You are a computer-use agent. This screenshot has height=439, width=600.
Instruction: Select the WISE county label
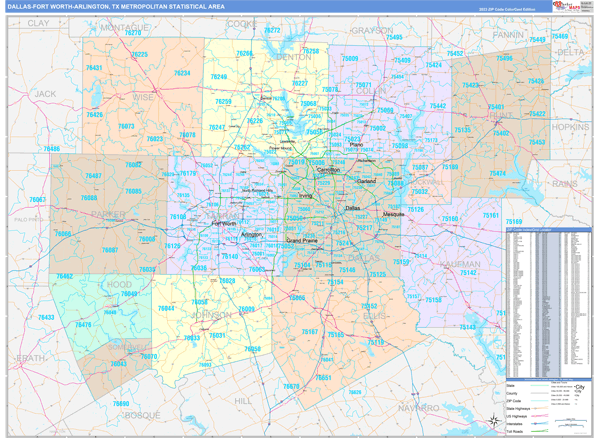[143, 97]
